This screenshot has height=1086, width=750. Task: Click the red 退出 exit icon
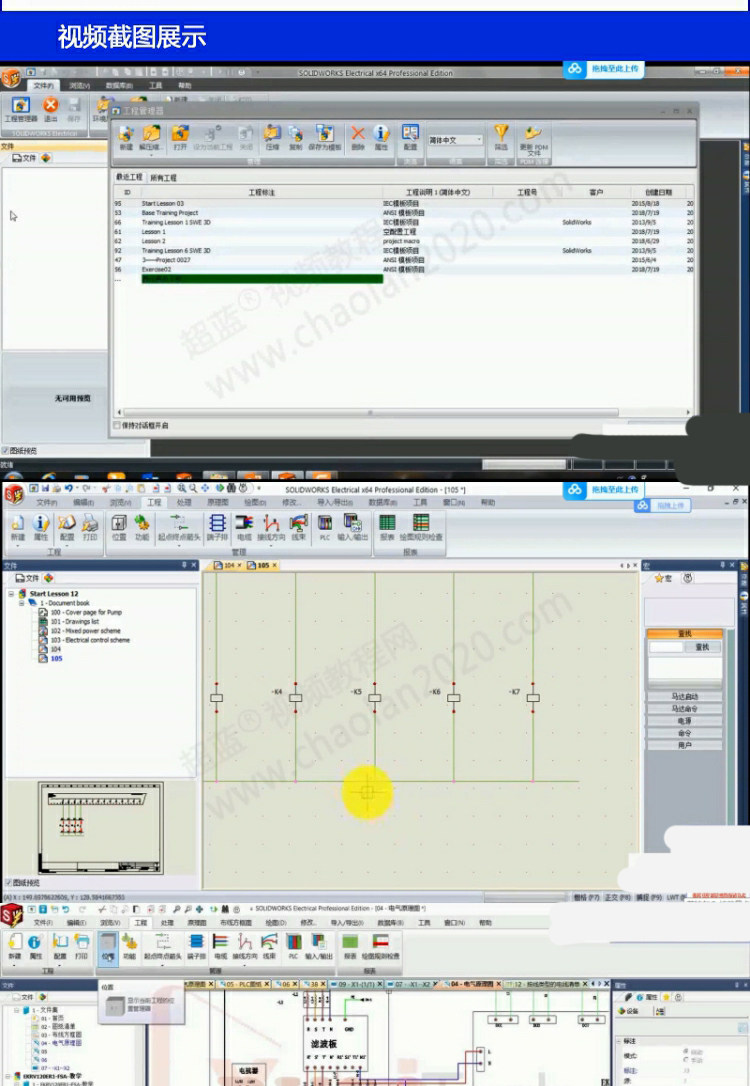coord(51,110)
